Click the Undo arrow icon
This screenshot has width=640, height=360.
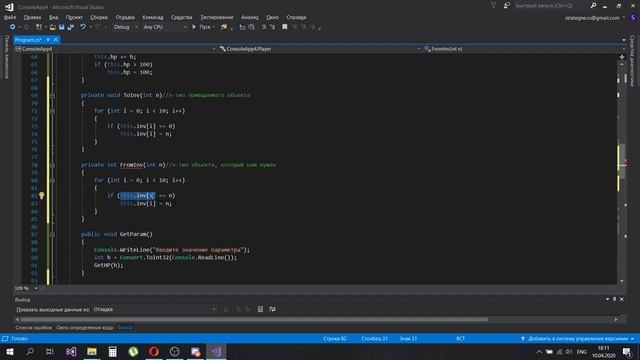pyautogui.click(x=82, y=27)
